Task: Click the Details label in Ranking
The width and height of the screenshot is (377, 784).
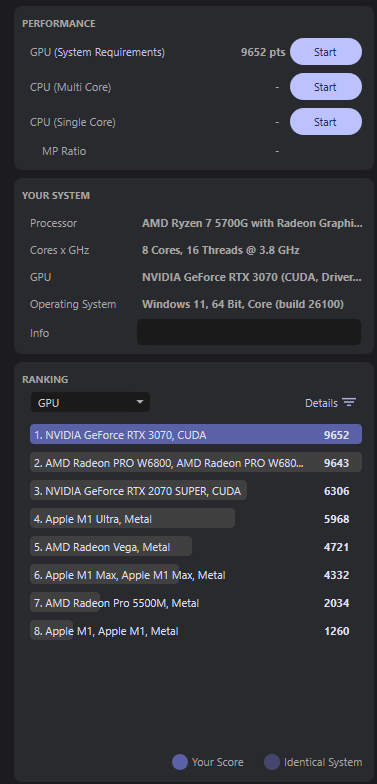Action: click(322, 402)
